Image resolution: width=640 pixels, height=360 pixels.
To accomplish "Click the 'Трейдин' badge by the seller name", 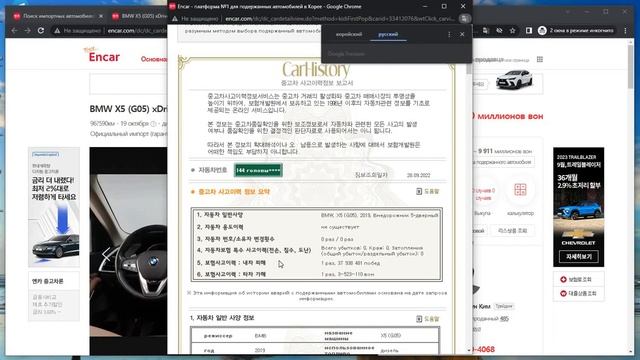I will (x=503, y=306).
